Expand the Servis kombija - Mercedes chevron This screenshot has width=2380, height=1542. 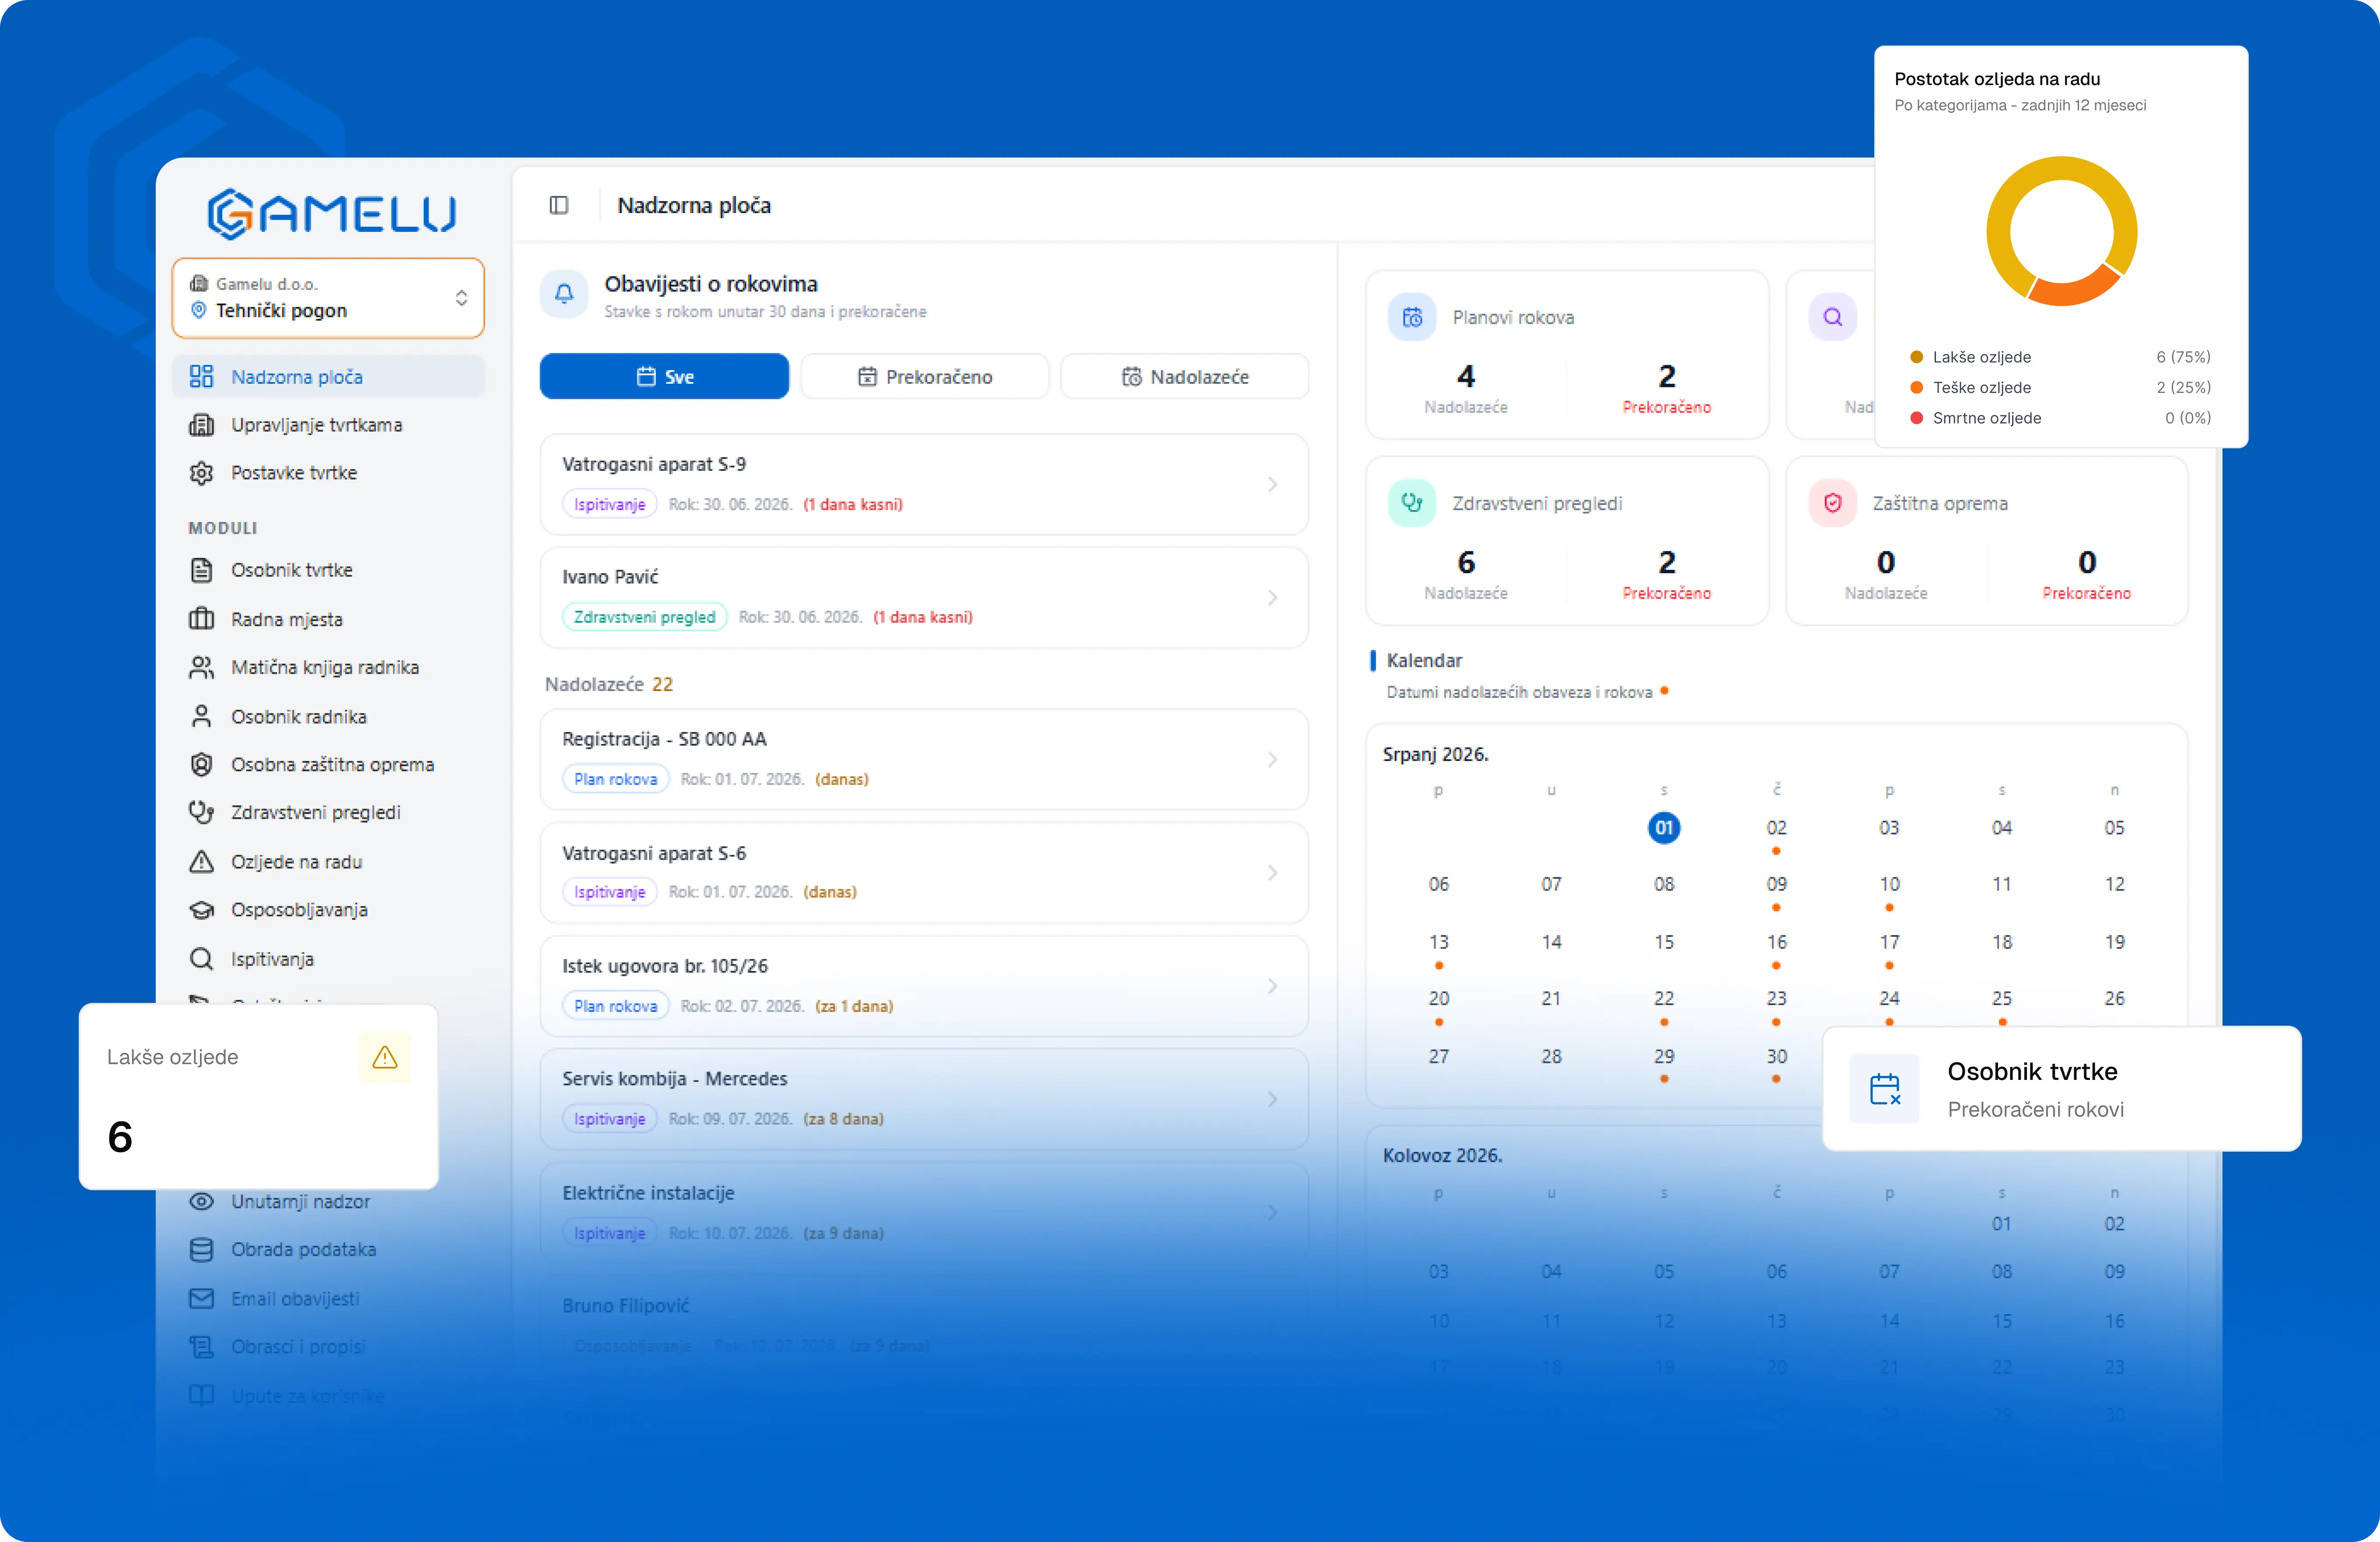(x=1272, y=1099)
